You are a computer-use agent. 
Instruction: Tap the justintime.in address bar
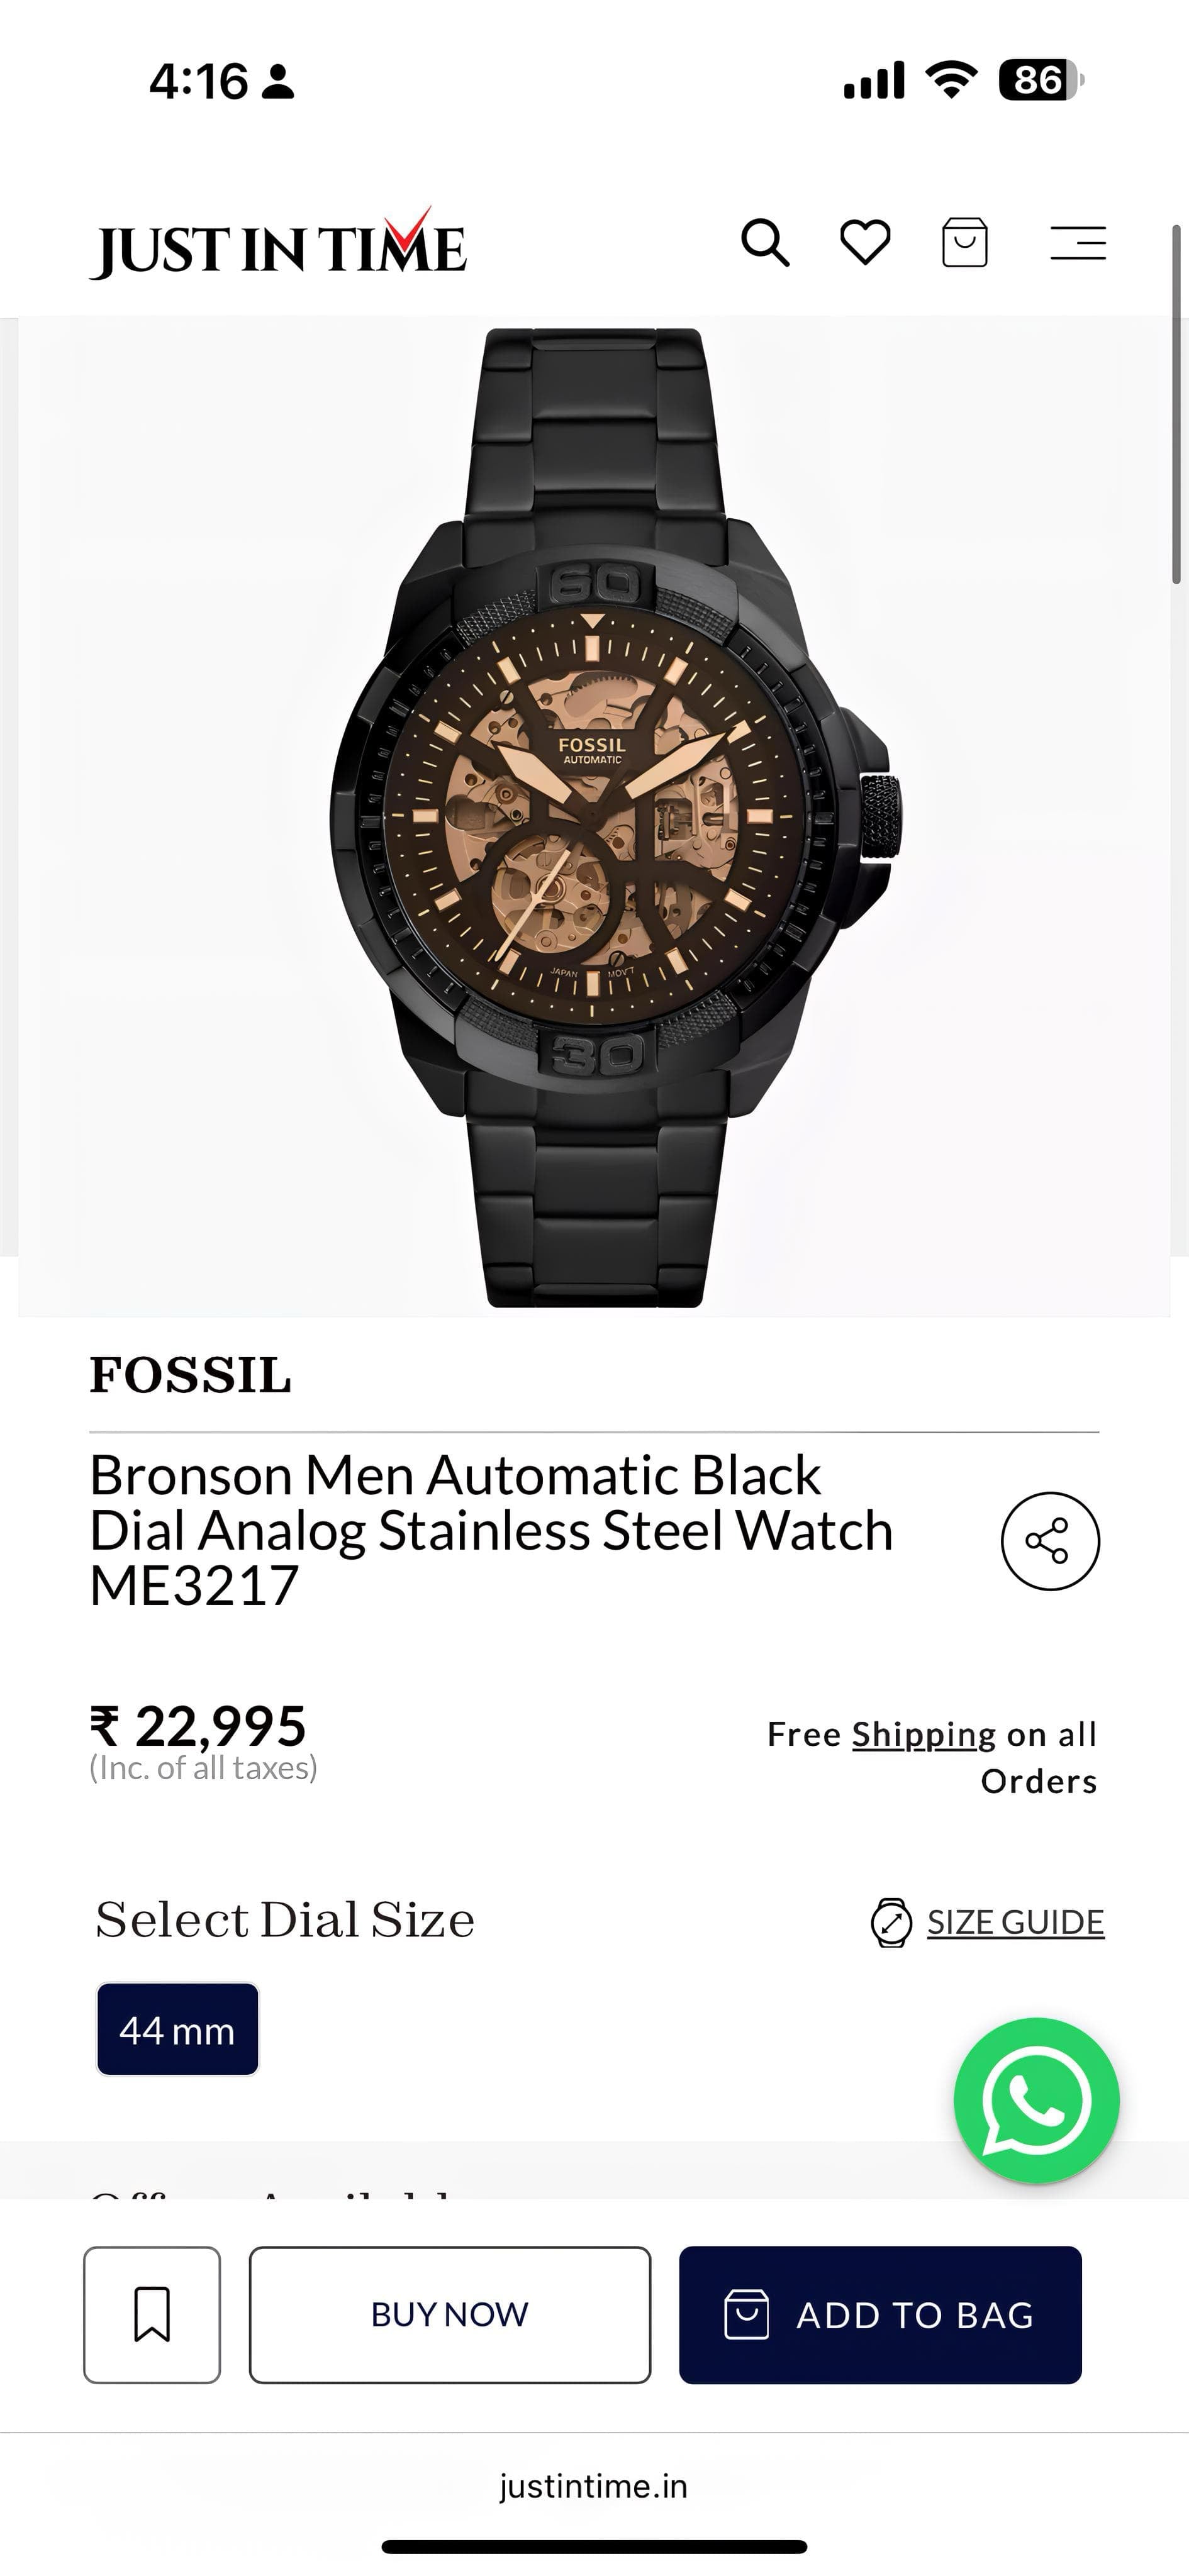pos(594,2486)
